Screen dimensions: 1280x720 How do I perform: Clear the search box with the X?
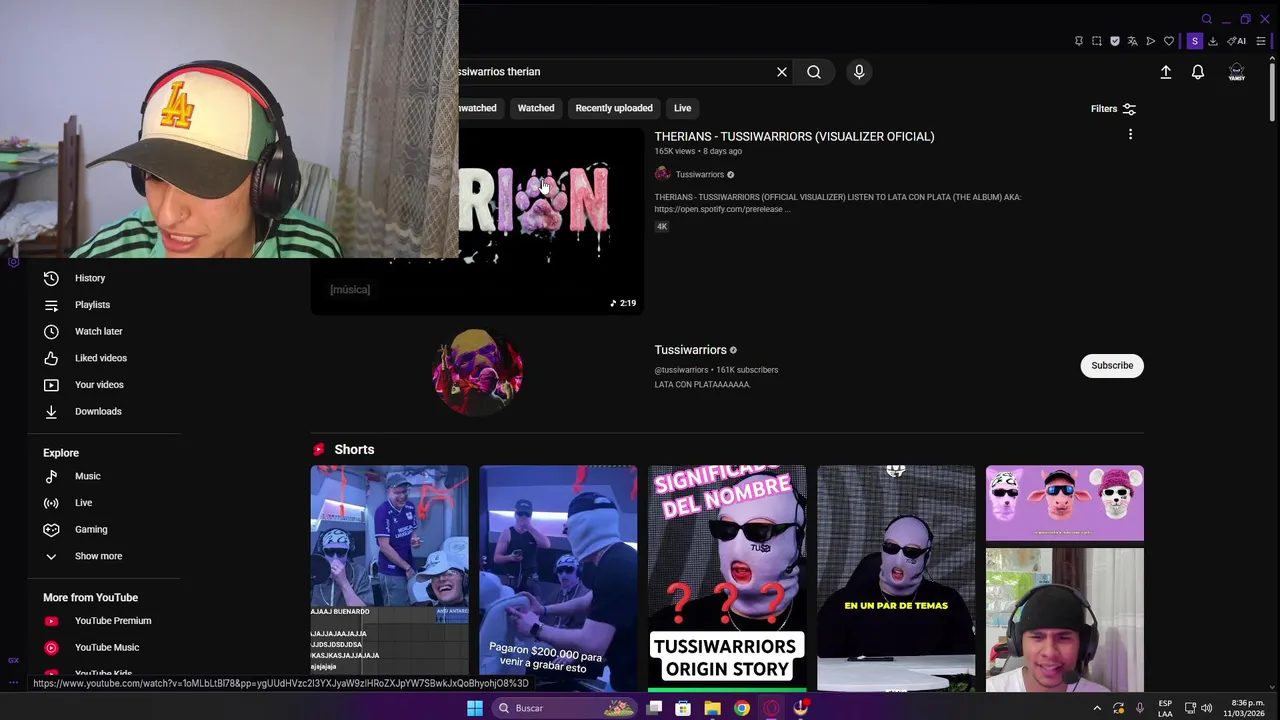[x=782, y=72]
